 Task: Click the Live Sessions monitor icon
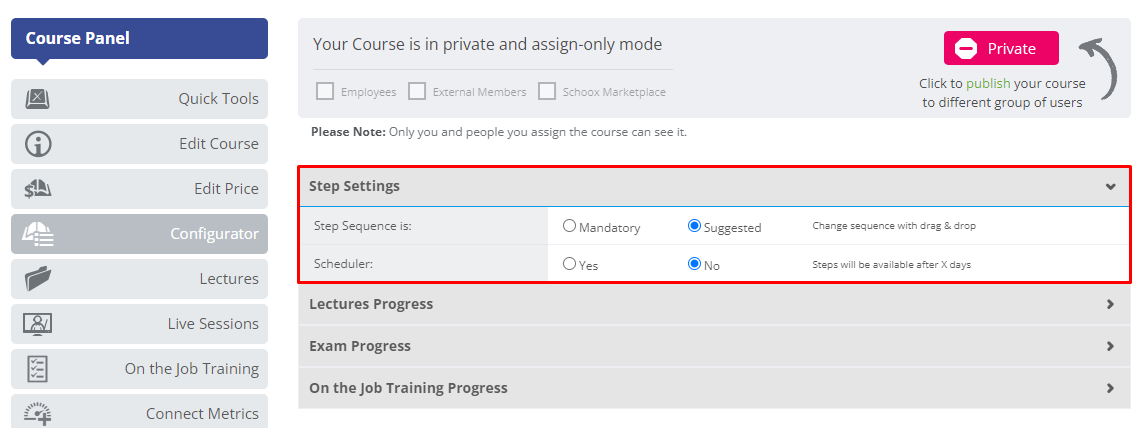click(x=38, y=324)
